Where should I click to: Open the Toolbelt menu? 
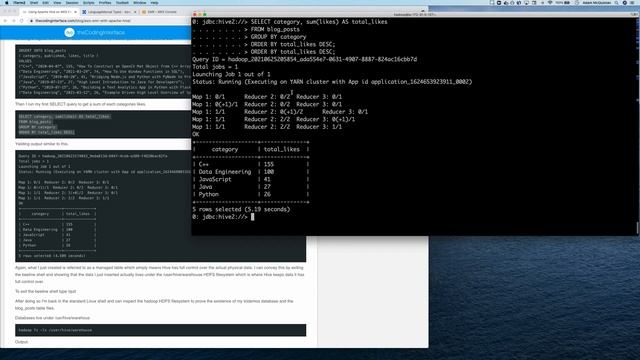click(x=122, y=2)
